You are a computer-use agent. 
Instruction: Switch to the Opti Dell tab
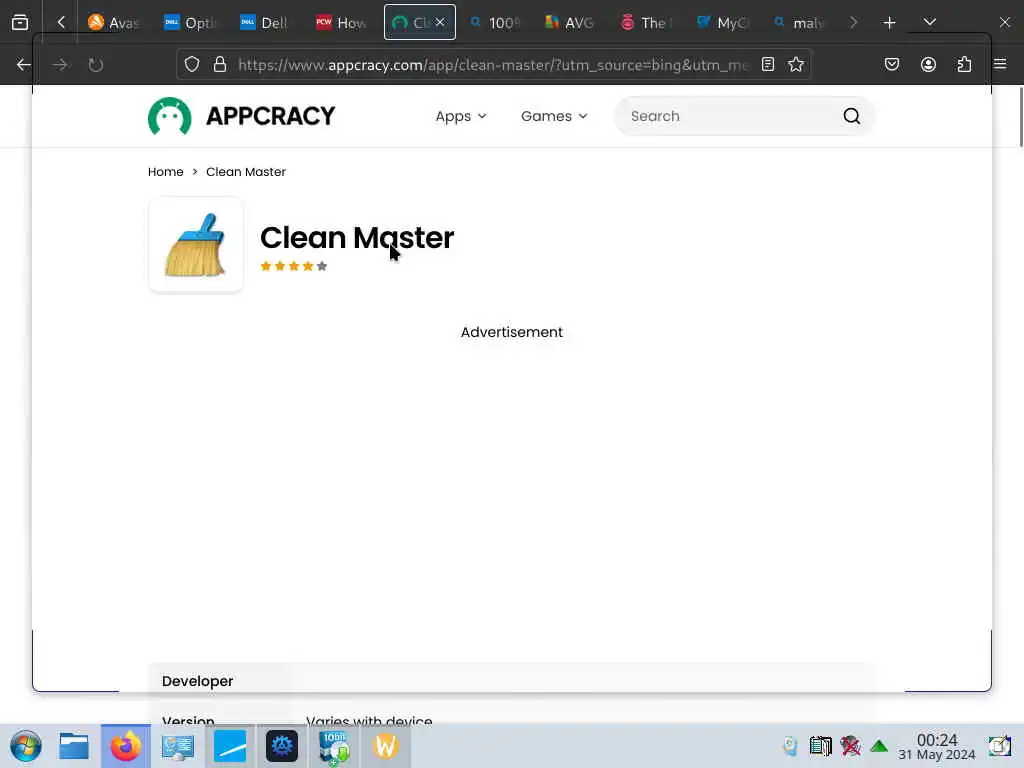coord(189,22)
